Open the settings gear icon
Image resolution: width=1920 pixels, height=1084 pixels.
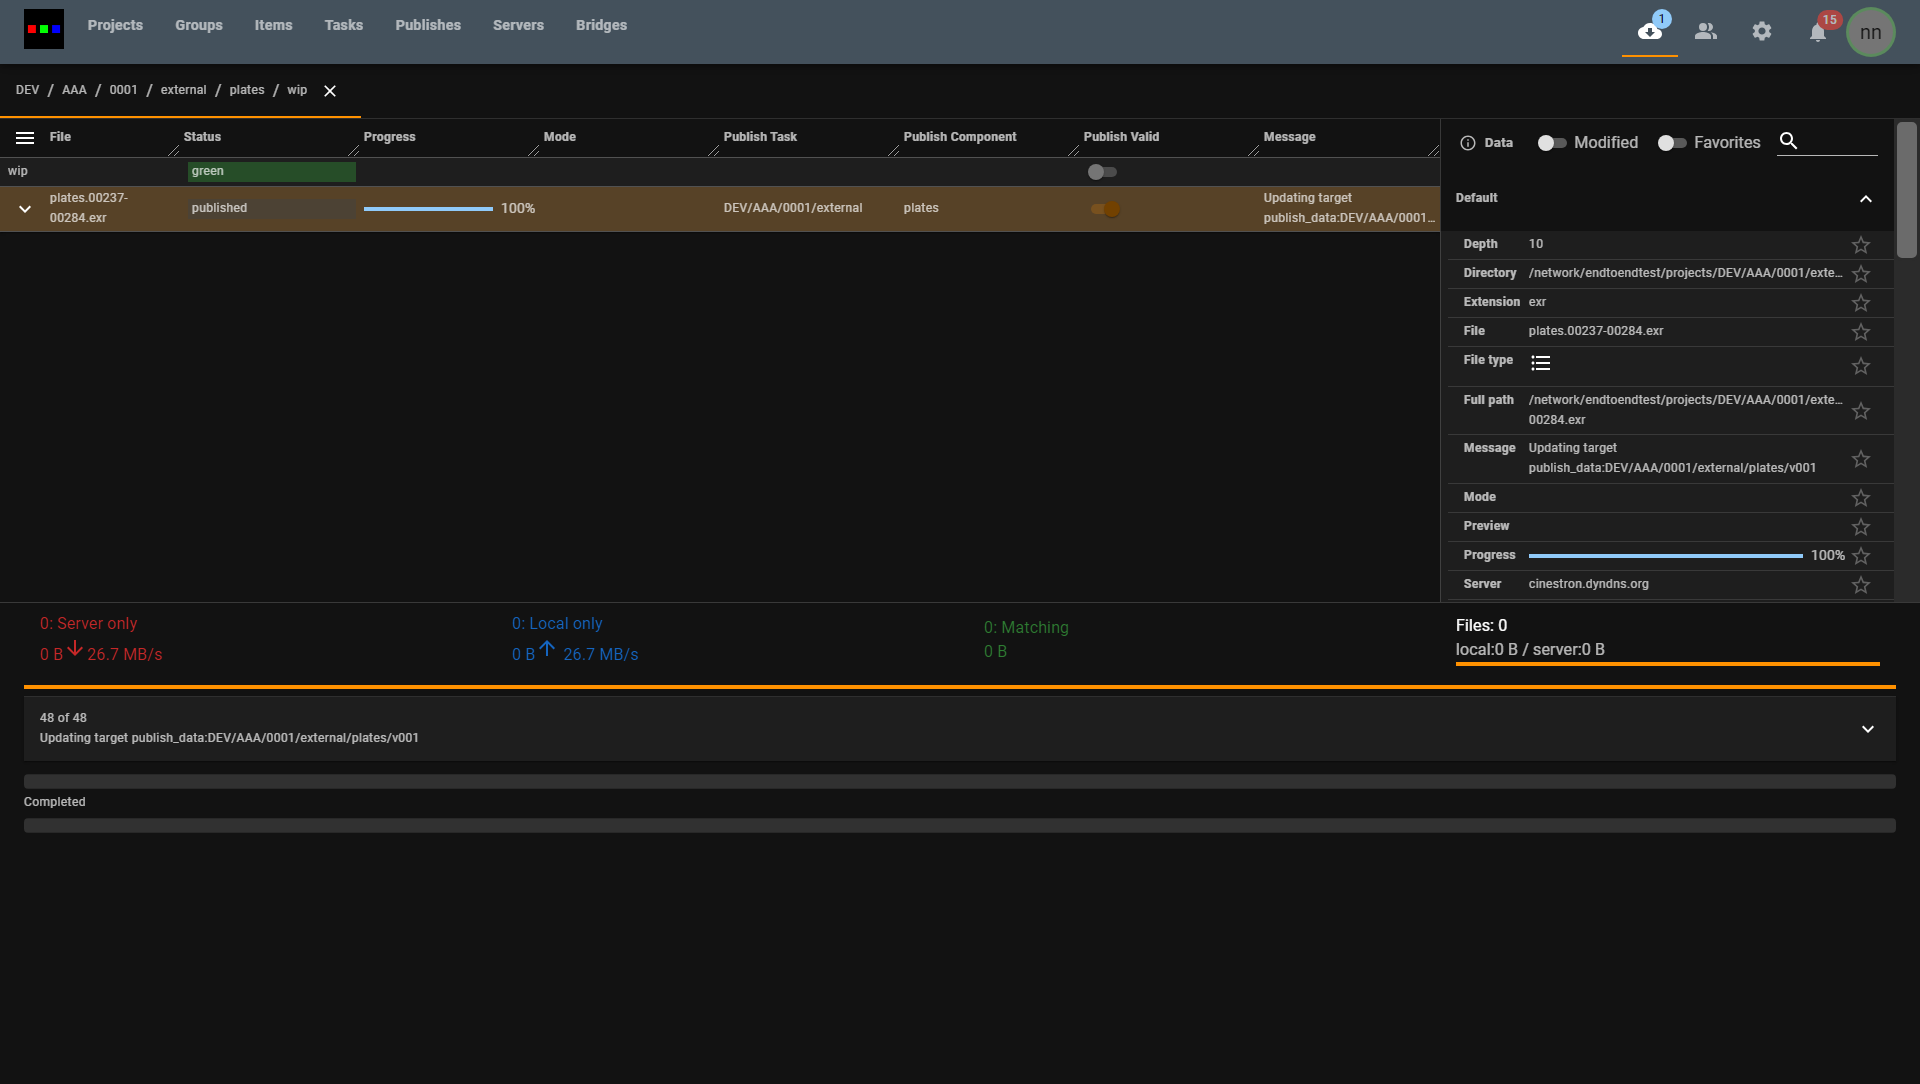point(1762,32)
